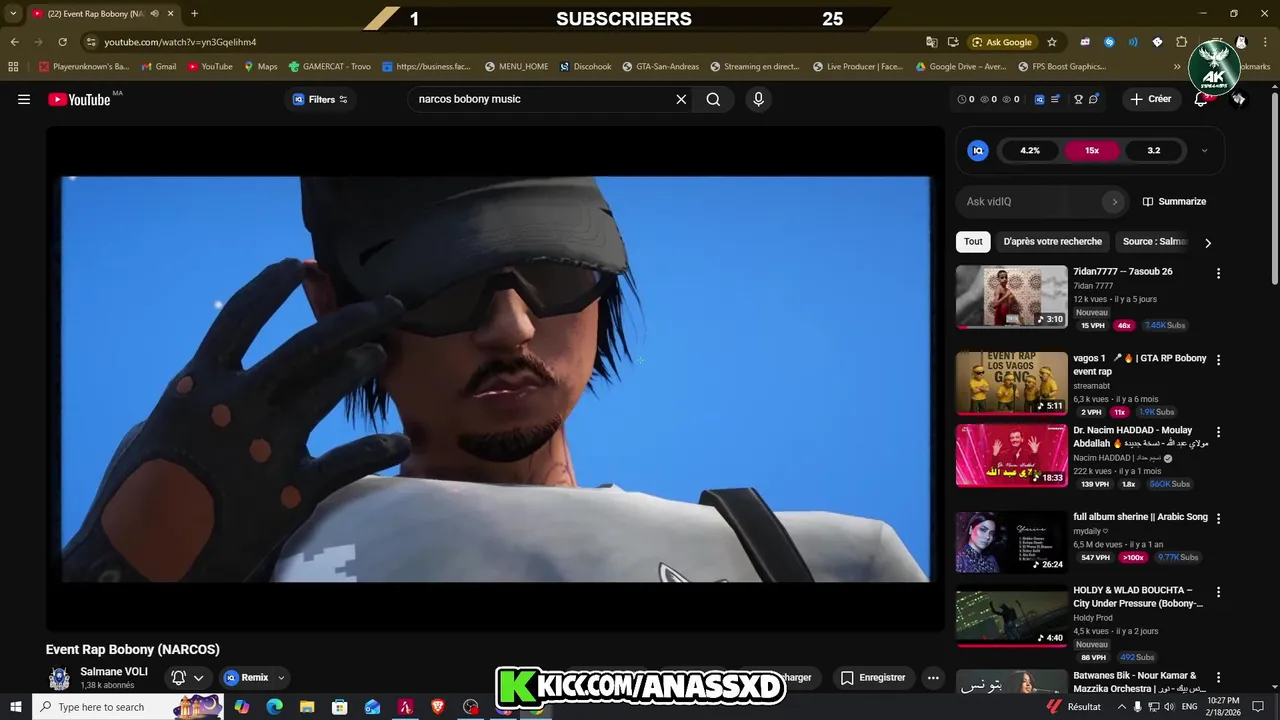Click the vidIQ IQ logo in header toolbar

(x=1040, y=99)
